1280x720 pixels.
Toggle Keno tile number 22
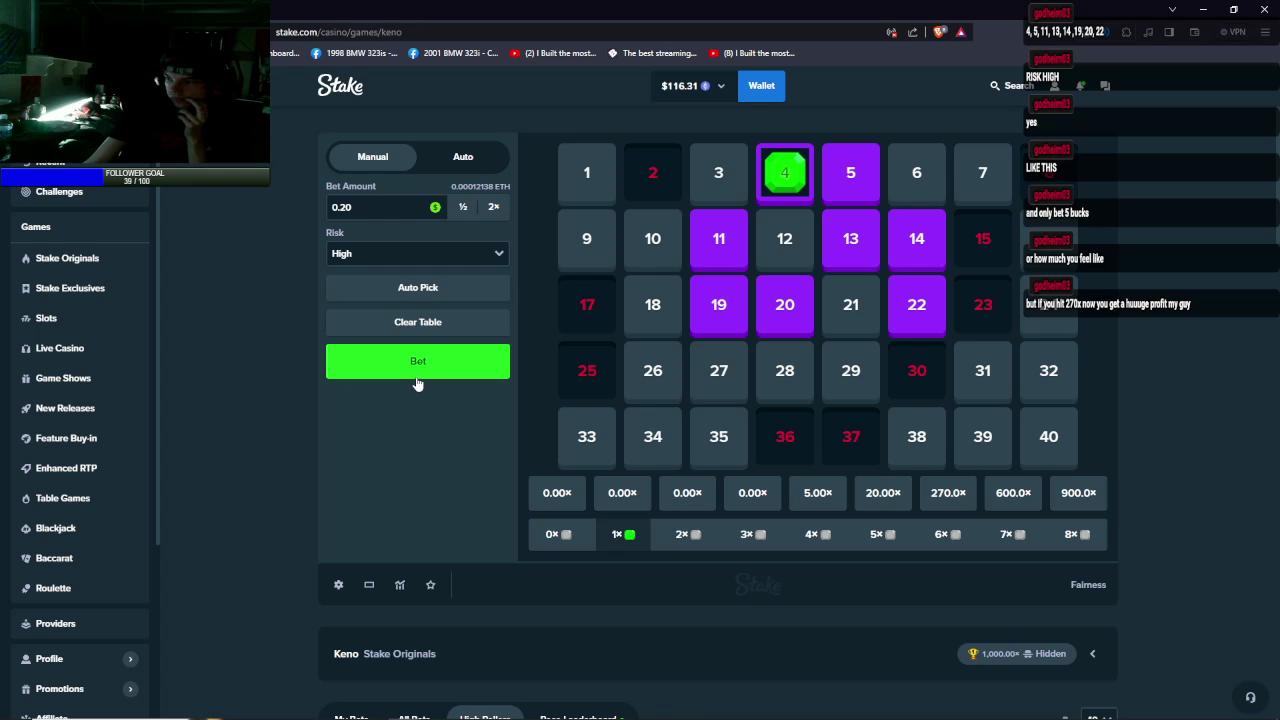[x=917, y=305]
